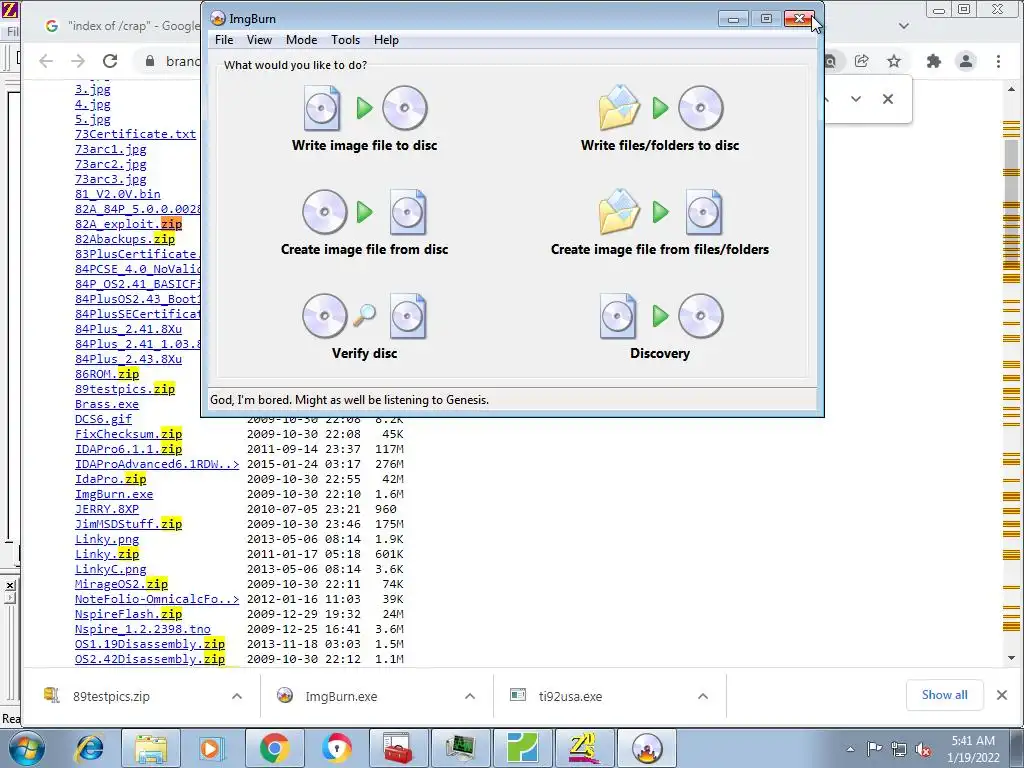Open the Chrome tab search chevron
The width and height of the screenshot is (1024, 768).
coord(904,26)
